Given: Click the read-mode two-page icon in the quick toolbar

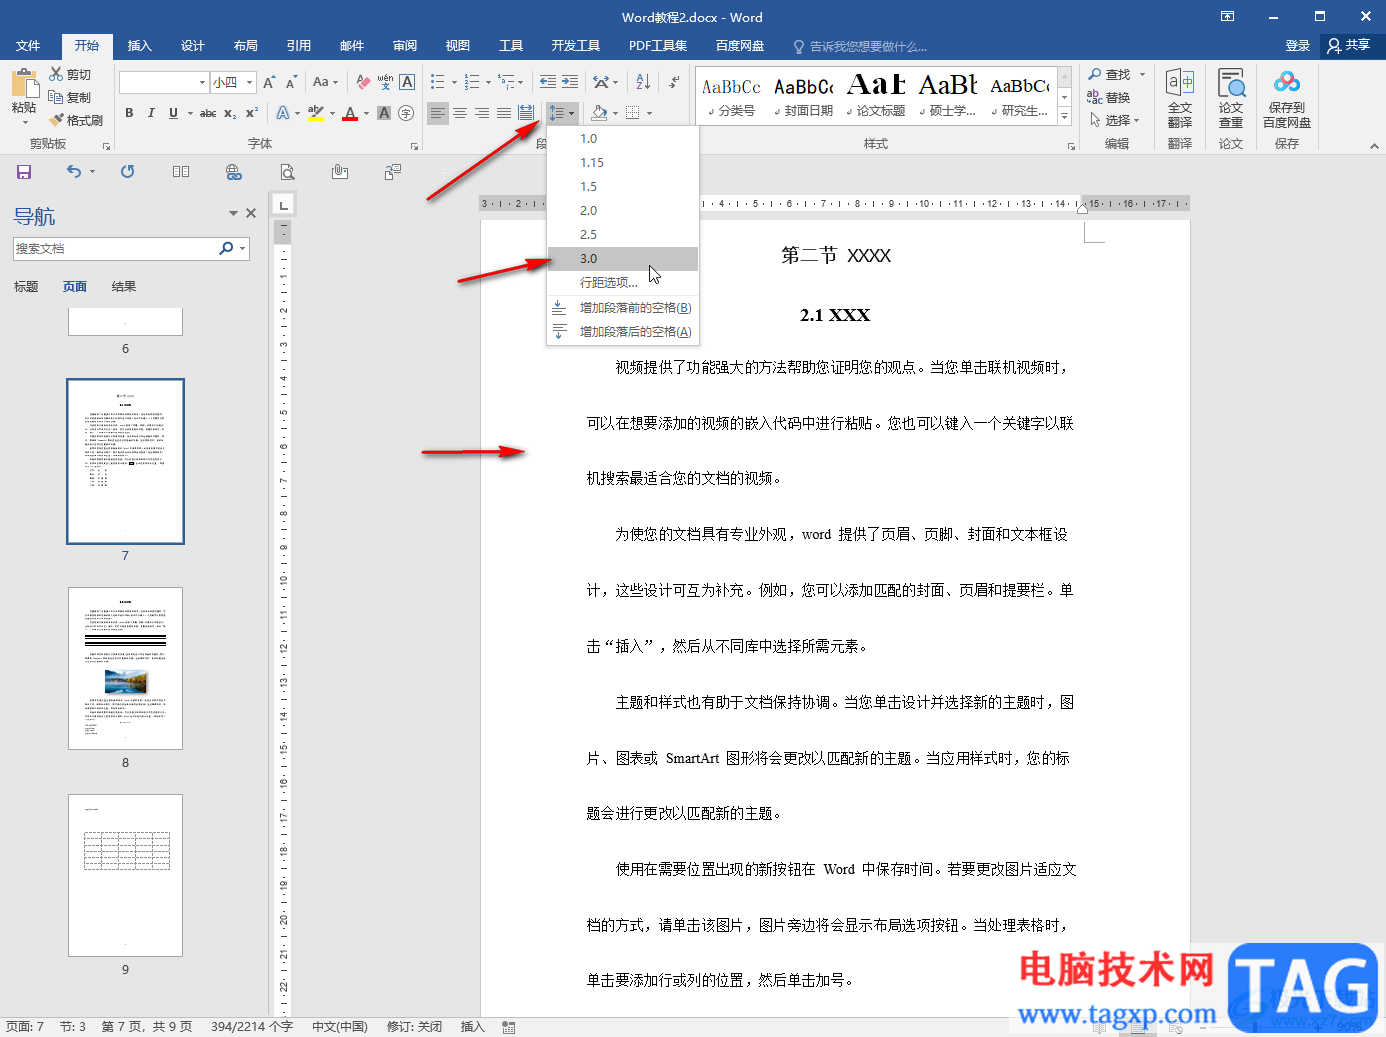Looking at the screenshot, I should pyautogui.click(x=181, y=172).
